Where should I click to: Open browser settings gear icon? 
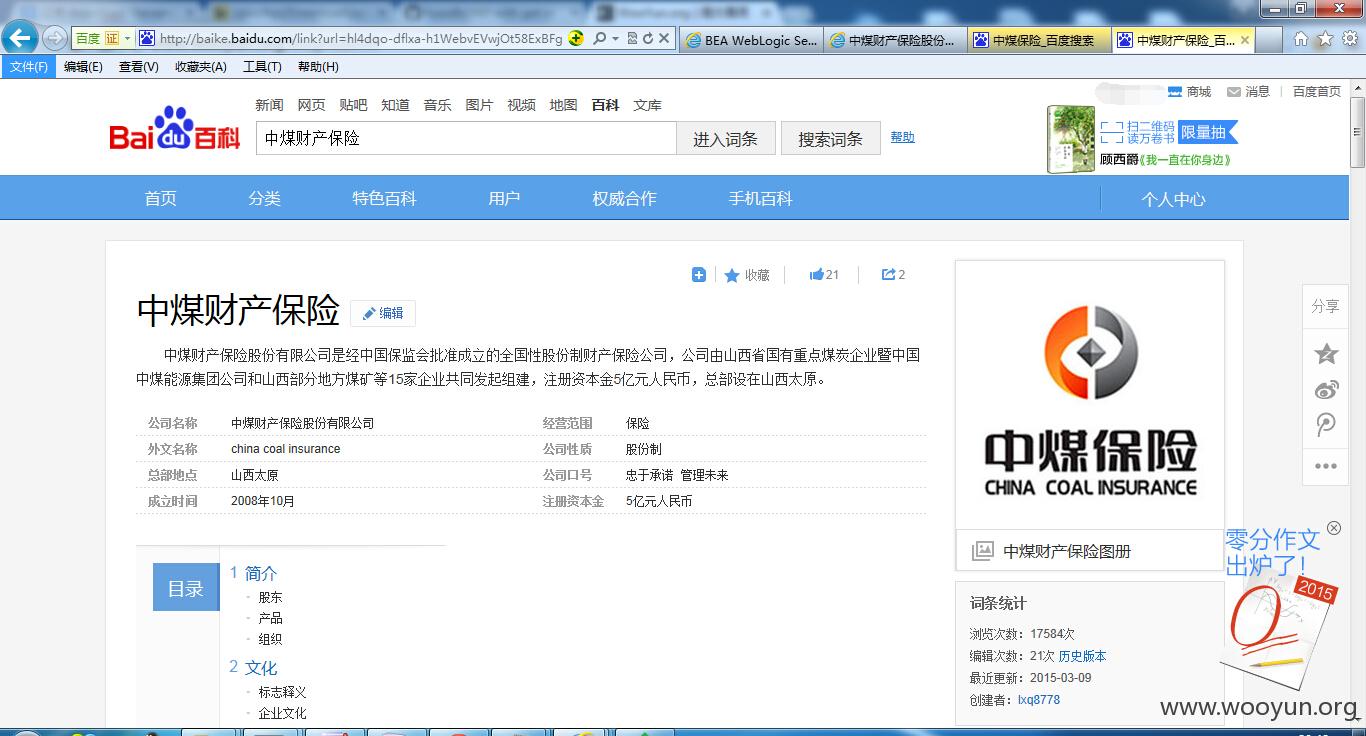(x=1349, y=39)
